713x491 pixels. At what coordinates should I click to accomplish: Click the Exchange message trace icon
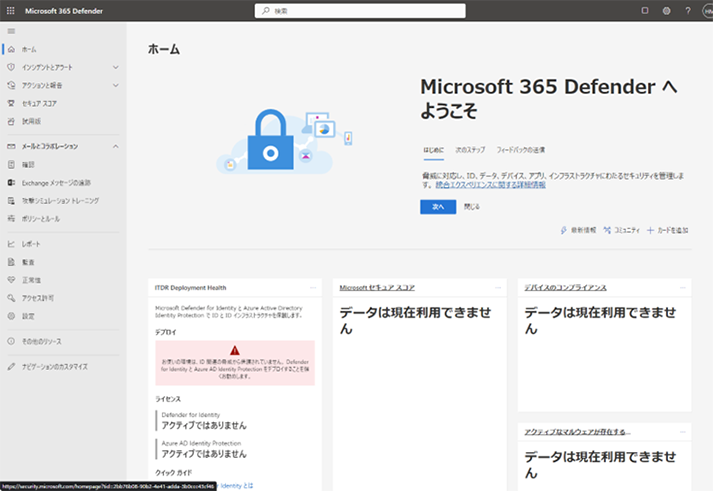click(11, 182)
